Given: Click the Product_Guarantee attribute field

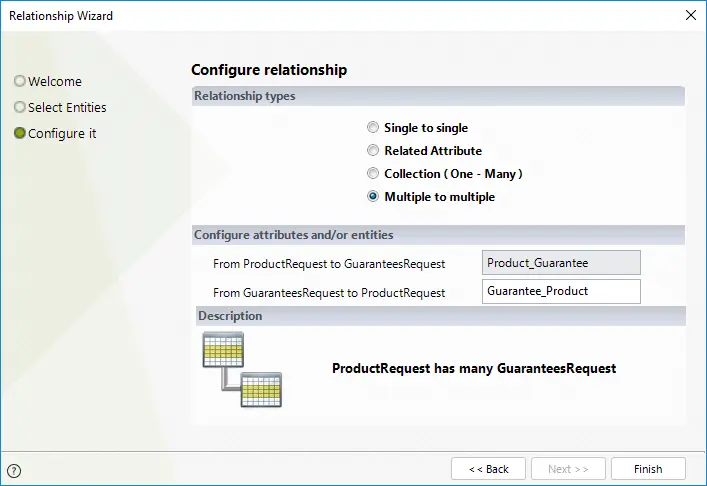Looking at the screenshot, I should pyautogui.click(x=561, y=263).
